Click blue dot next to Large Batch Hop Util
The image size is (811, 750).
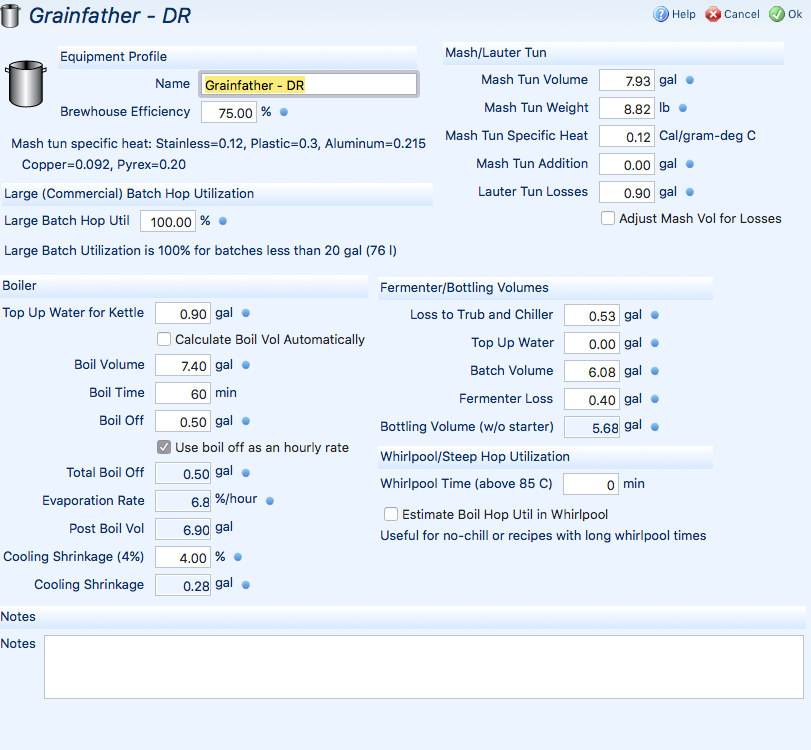tap(222, 221)
